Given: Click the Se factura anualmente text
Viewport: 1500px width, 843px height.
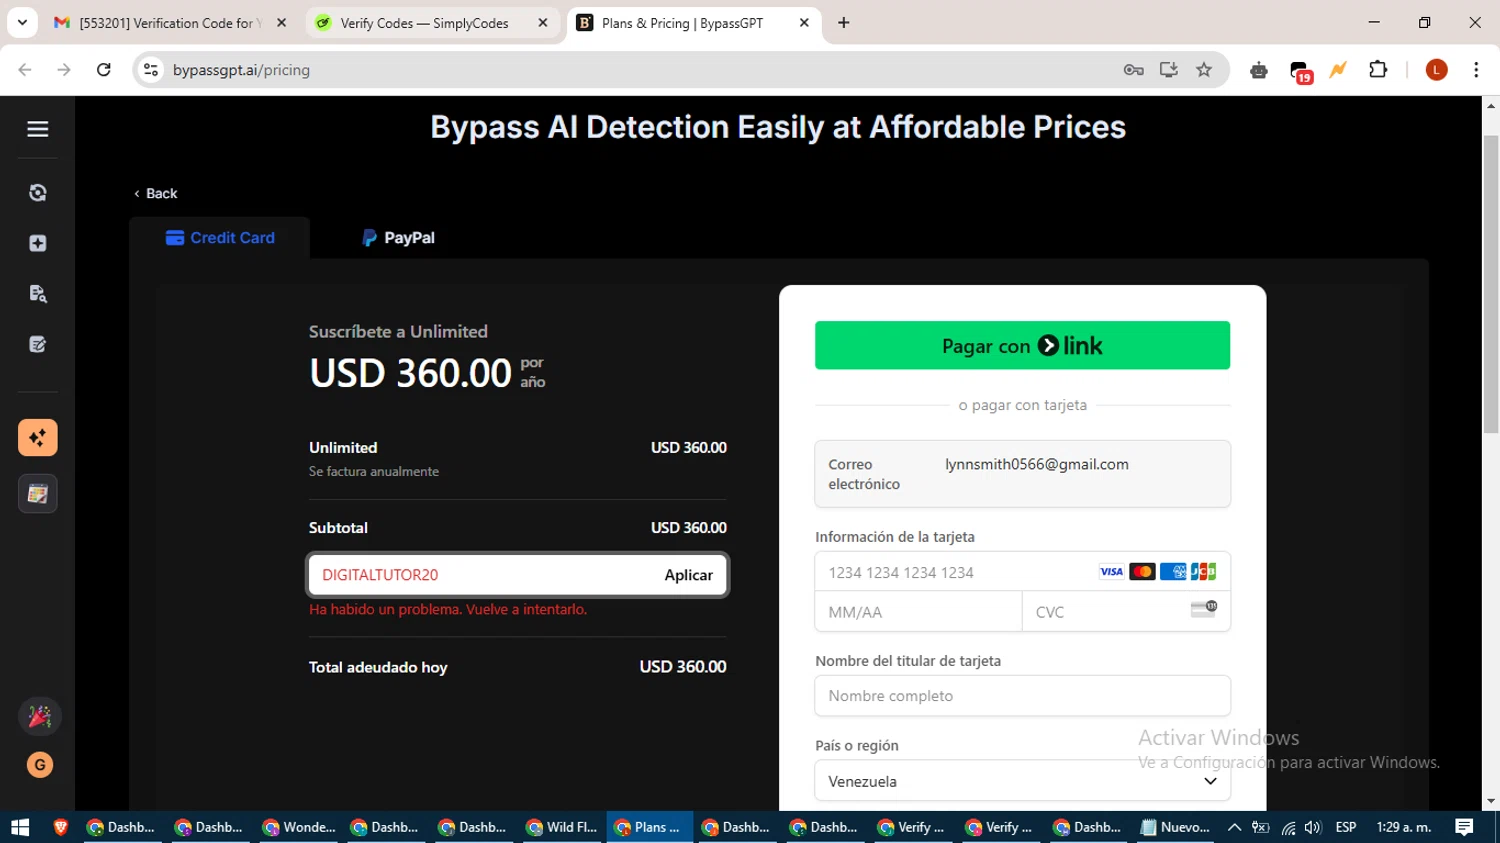Looking at the screenshot, I should click(374, 471).
